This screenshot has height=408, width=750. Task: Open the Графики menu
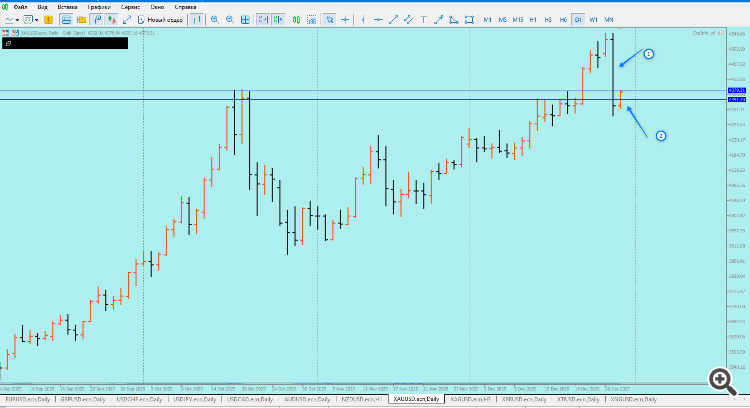(x=99, y=7)
